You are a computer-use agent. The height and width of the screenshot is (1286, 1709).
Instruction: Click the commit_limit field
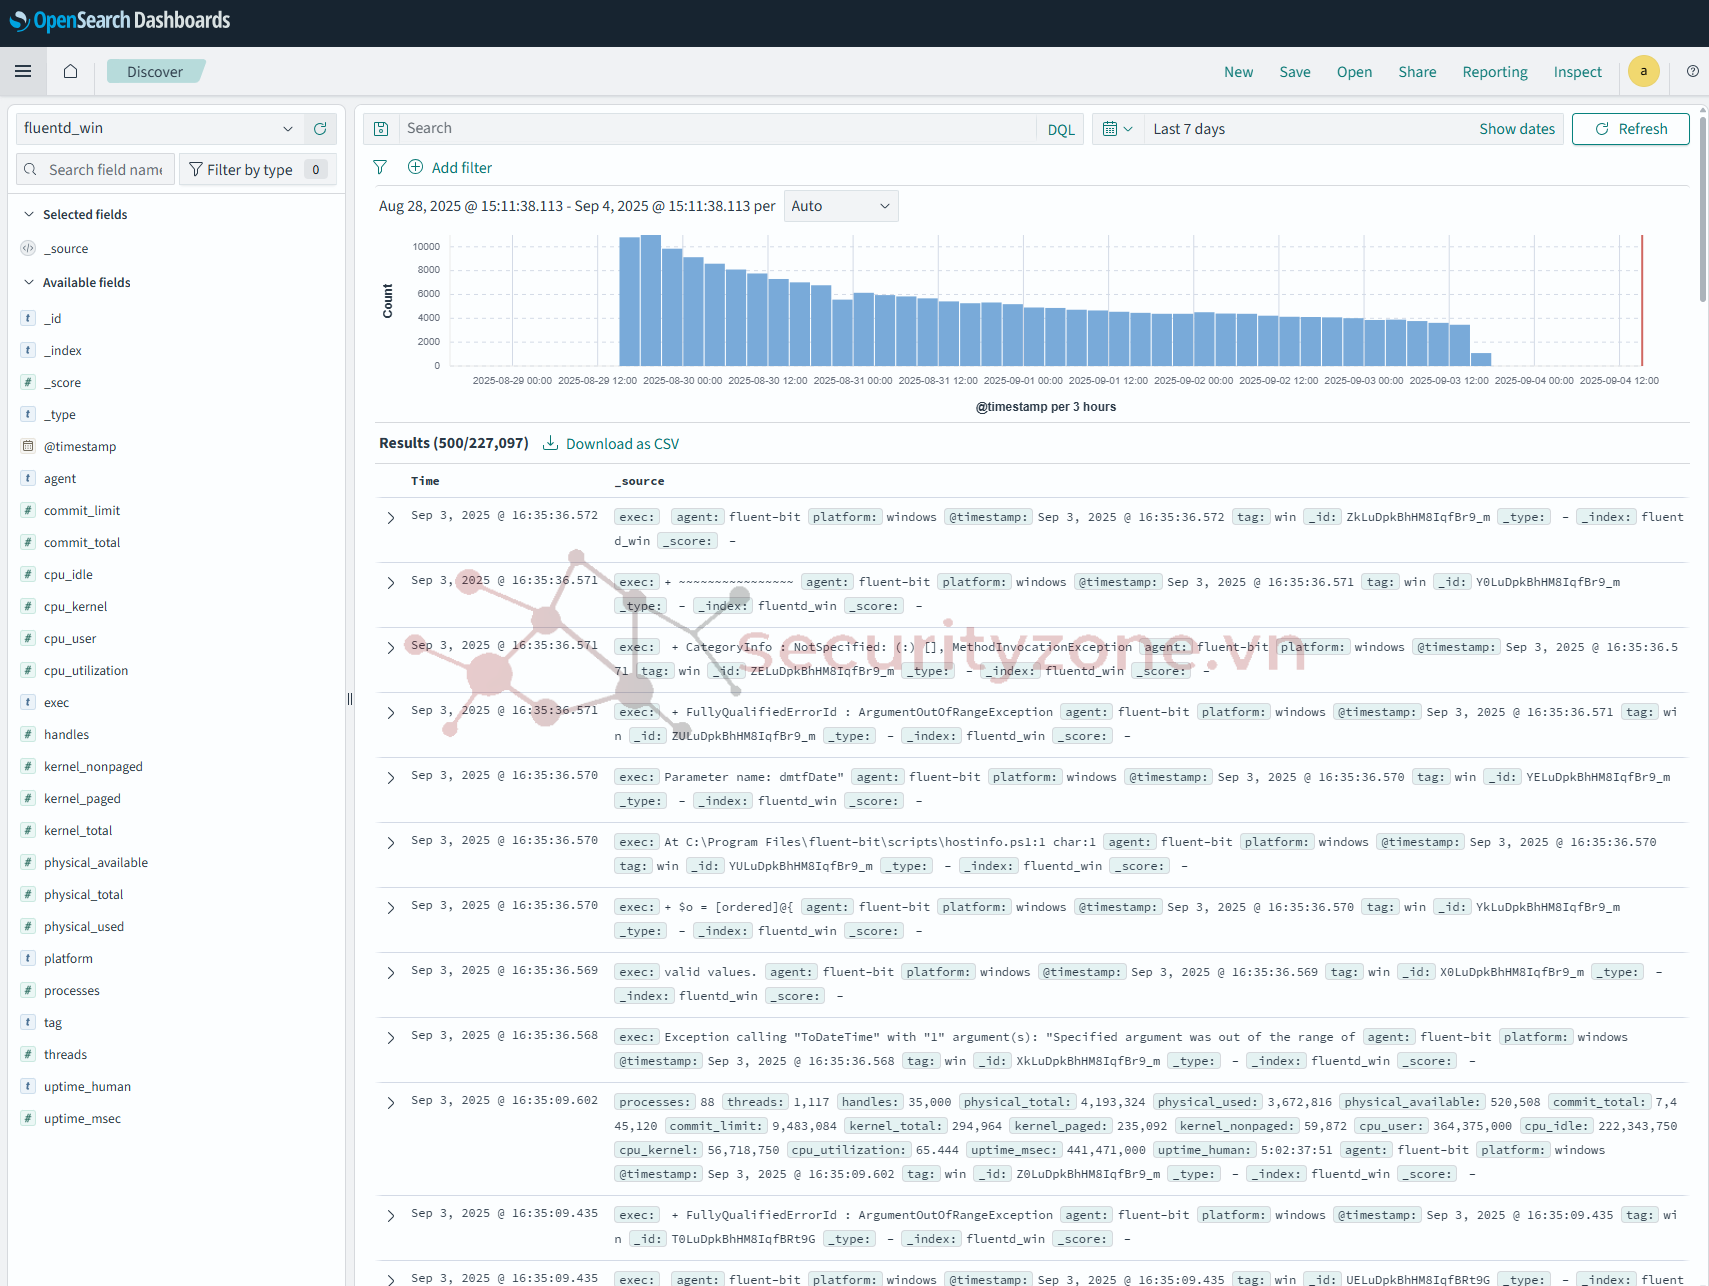click(x=82, y=510)
